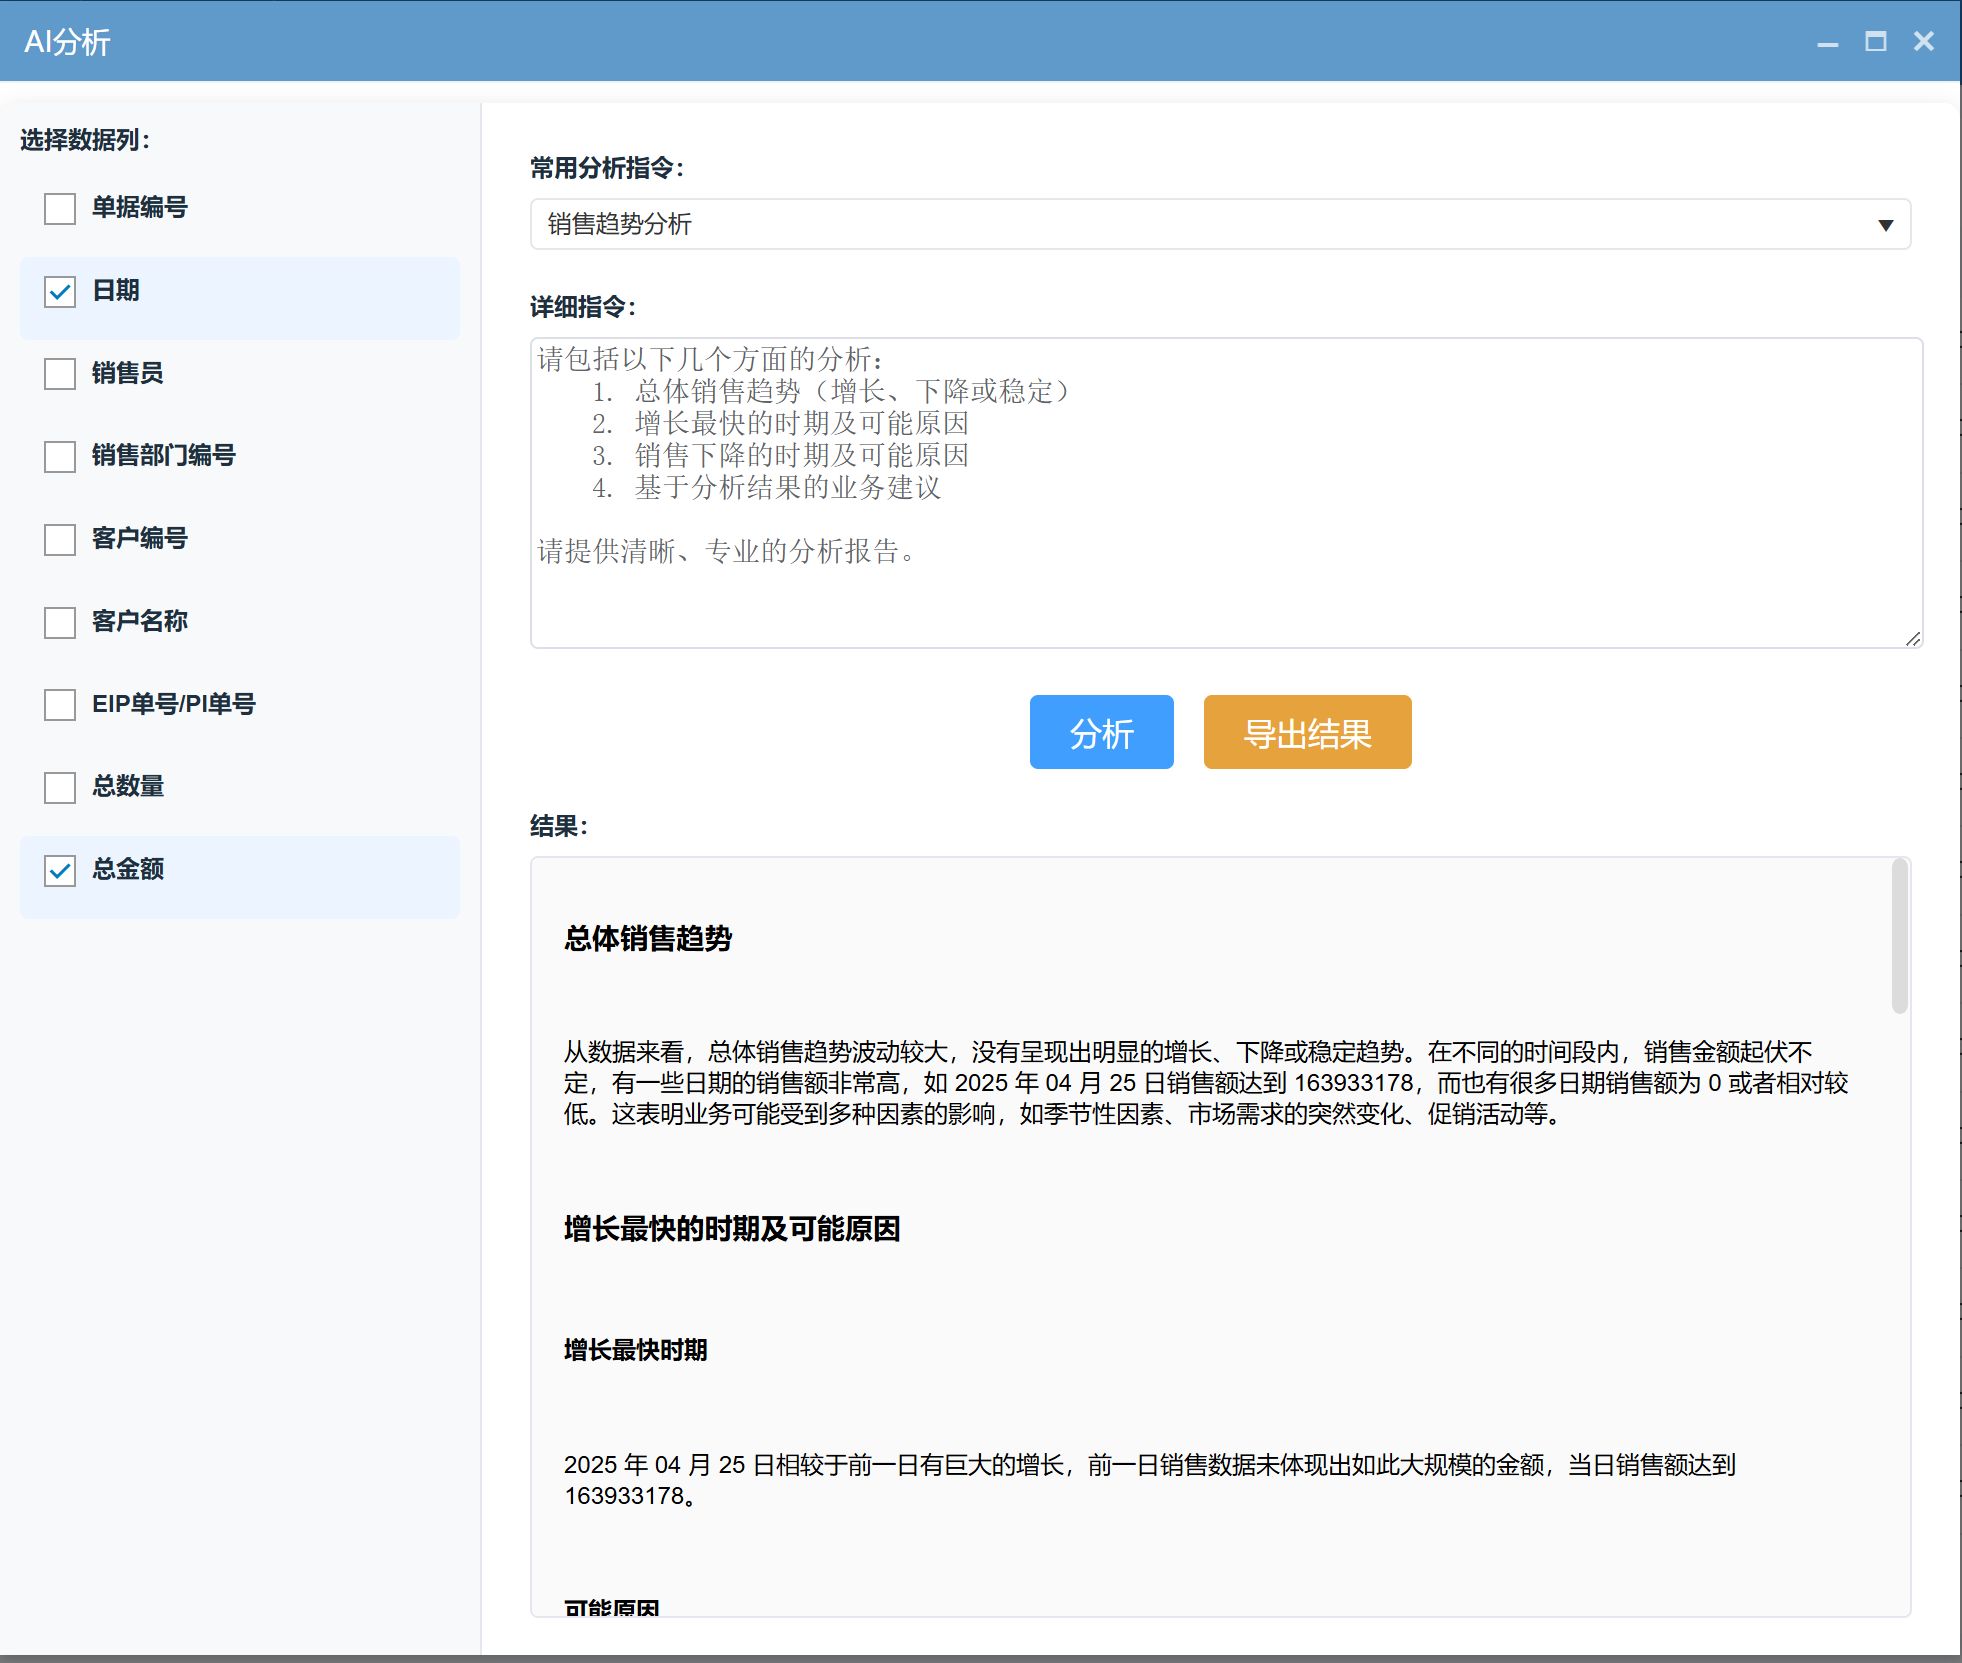Select the 客户编号 checkbox
Image resolution: width=1962 pixels, height=1663 pixels.
(x=60, y=539)
